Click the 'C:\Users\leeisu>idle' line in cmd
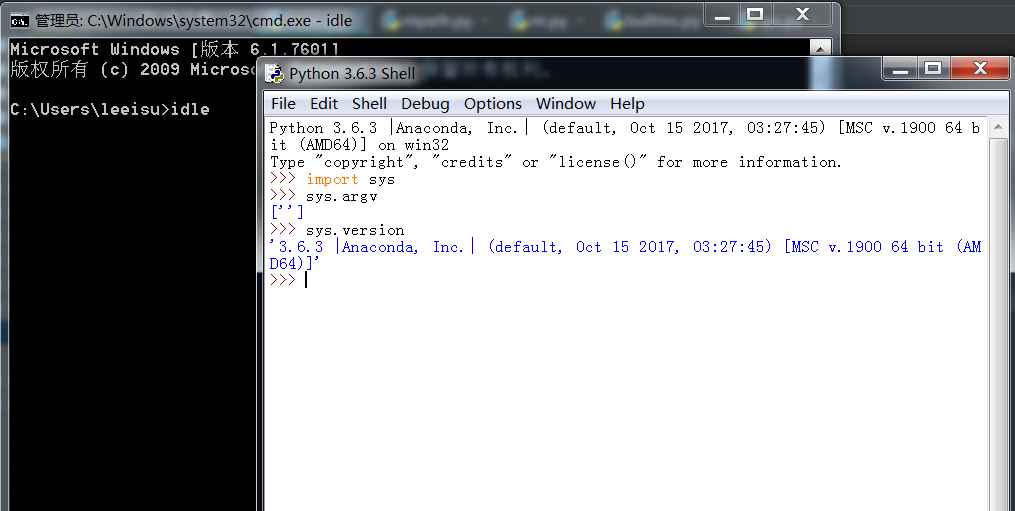 tap(109, 109)
